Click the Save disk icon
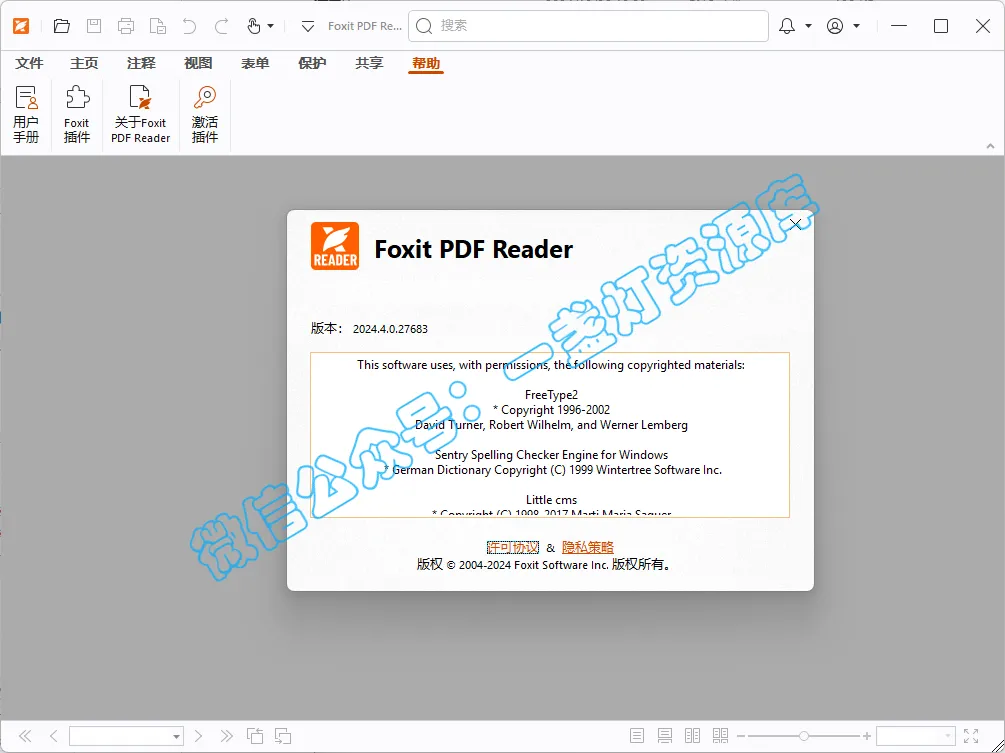Screen dimensions: 1005x753 pos(94,26)
